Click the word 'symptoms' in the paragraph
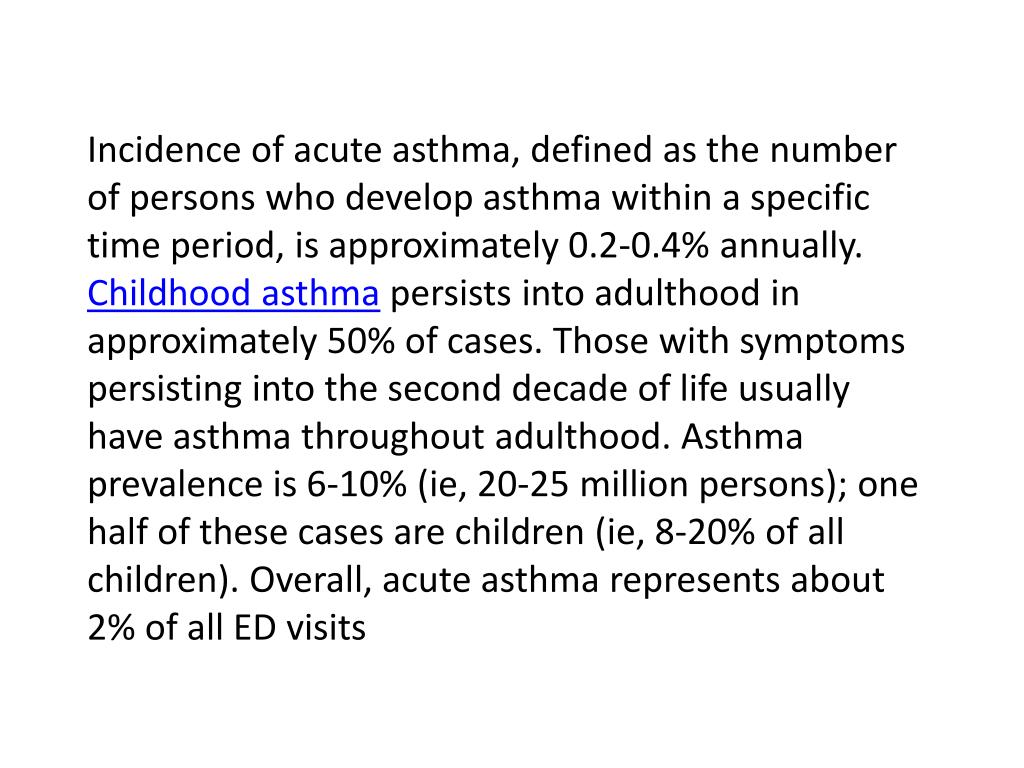Viewport: 1024px width, 768px height. [822, 341]
